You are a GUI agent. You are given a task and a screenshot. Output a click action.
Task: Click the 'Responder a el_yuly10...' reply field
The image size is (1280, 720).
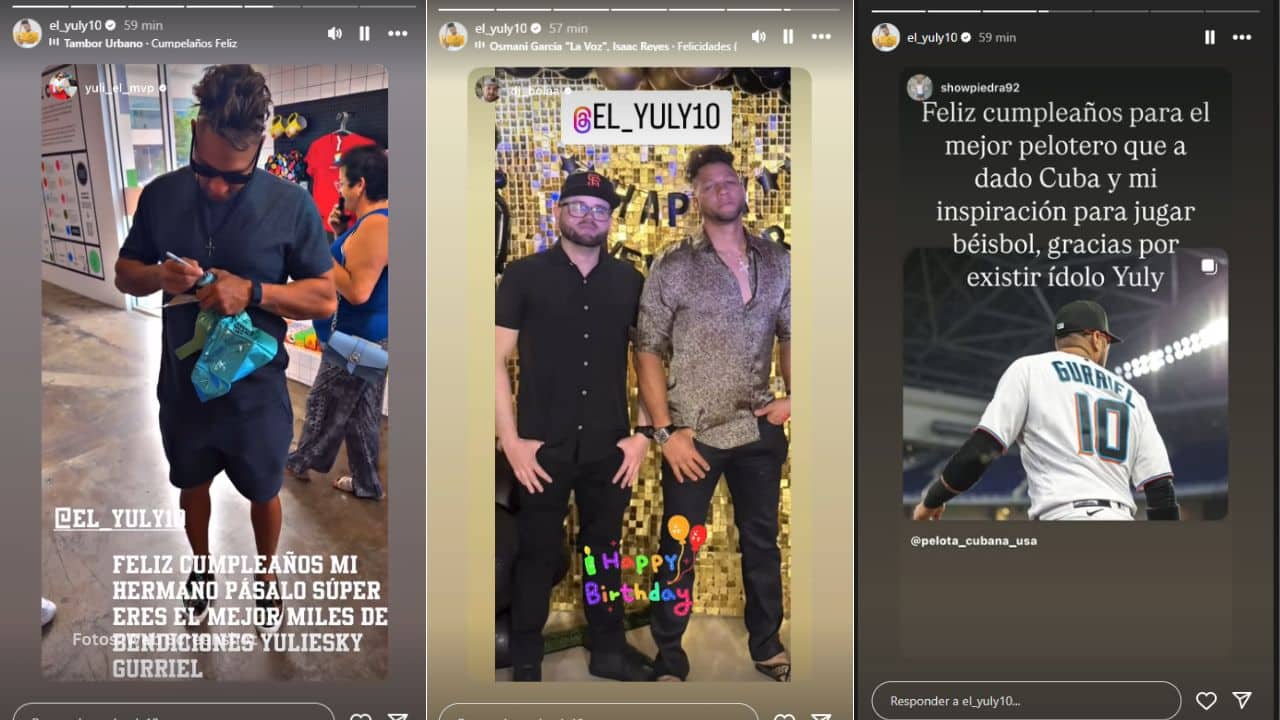(x=1026, y=701)
